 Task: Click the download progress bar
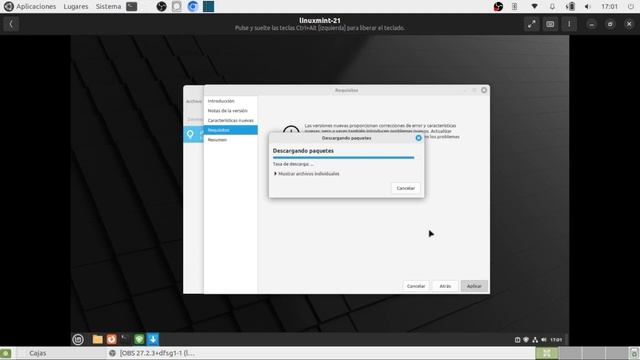point(343,158)
